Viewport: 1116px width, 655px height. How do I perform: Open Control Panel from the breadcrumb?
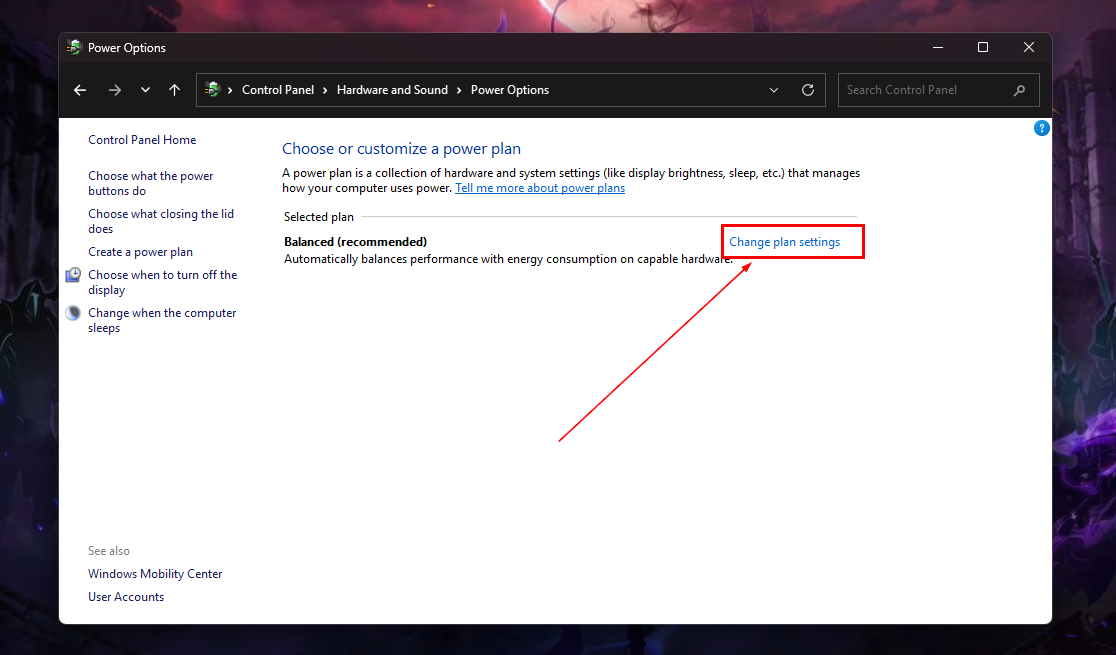coord(278,89)
